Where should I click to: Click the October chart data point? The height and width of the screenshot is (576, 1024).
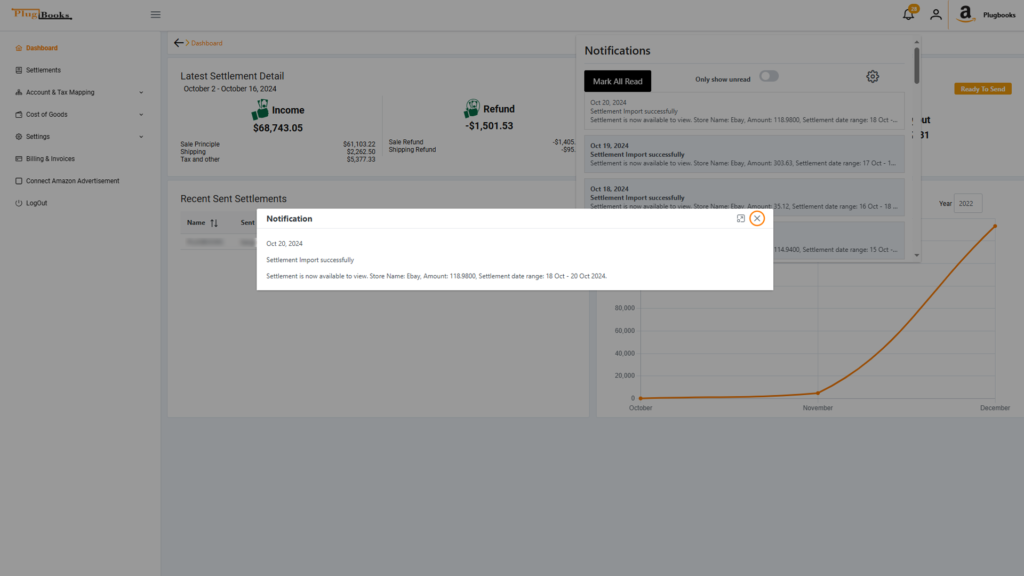641,398
